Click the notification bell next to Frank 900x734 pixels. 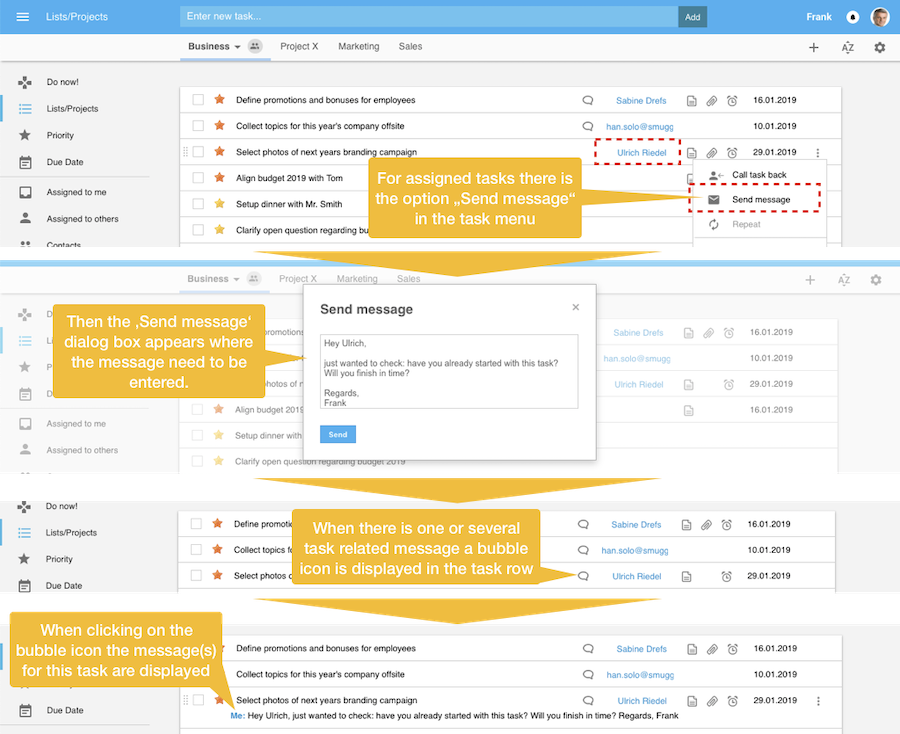click(852, 17)
